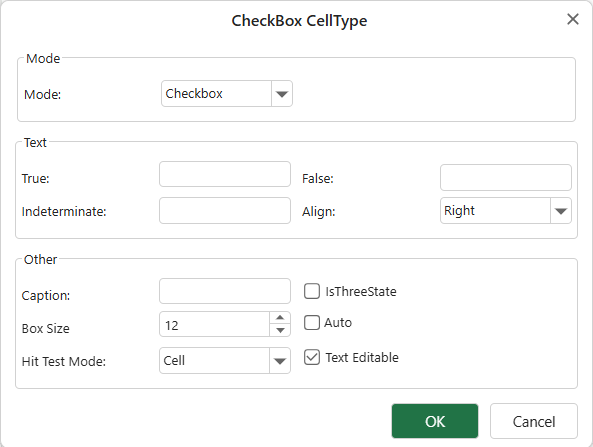Check the Auto checkbox
The height and width of the screenshot is (447, 593).
pos(312,323)
